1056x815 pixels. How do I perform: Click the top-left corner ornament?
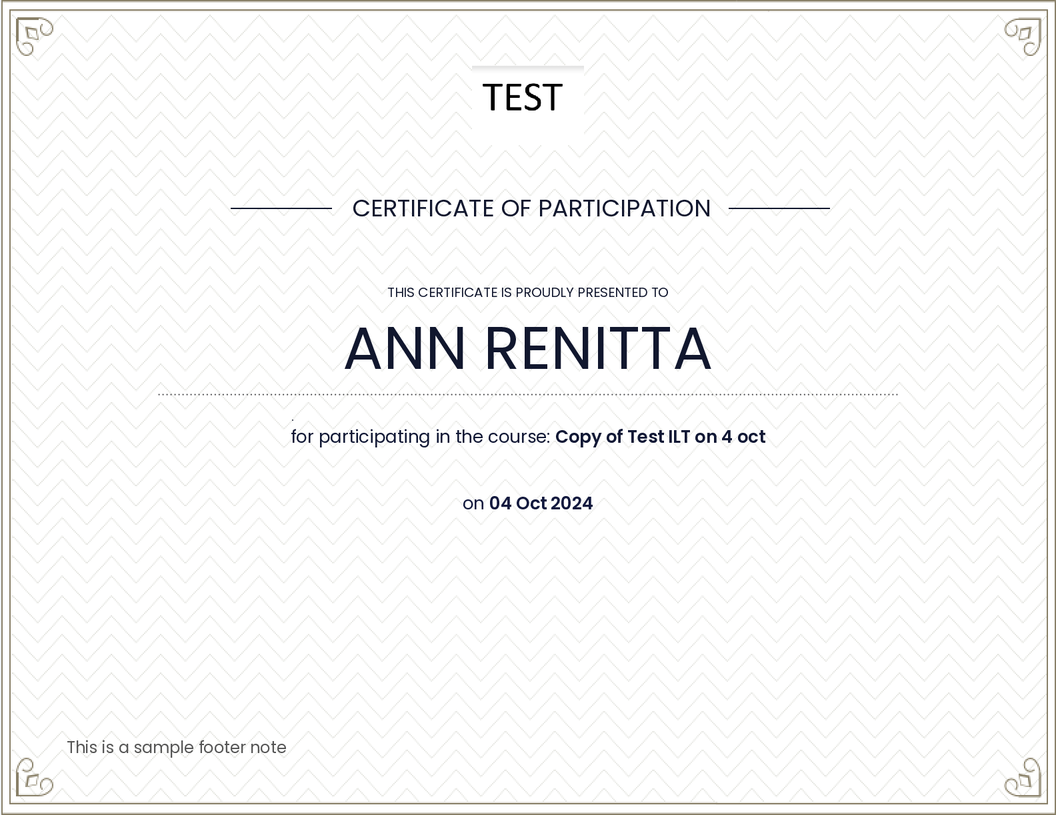(x=34, y=36)
